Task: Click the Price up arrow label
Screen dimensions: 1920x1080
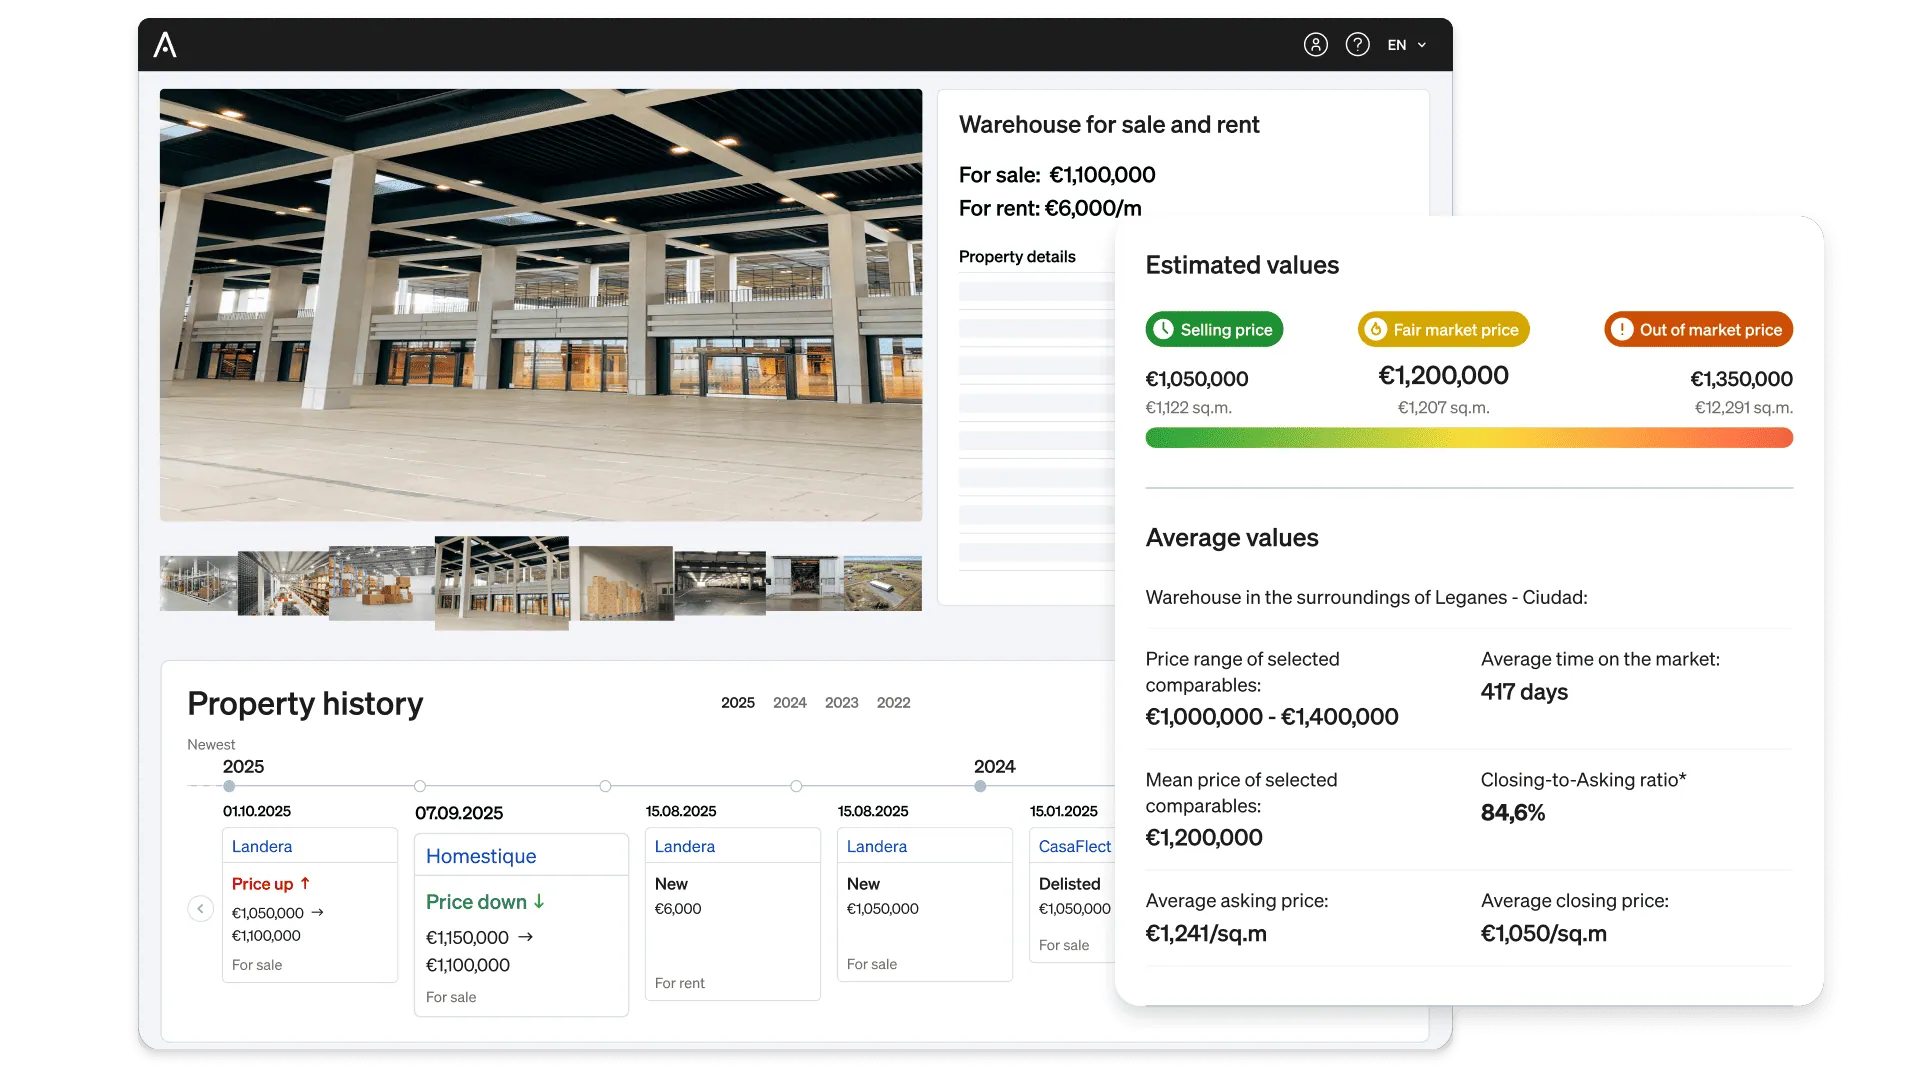Action: pos(271,884)
